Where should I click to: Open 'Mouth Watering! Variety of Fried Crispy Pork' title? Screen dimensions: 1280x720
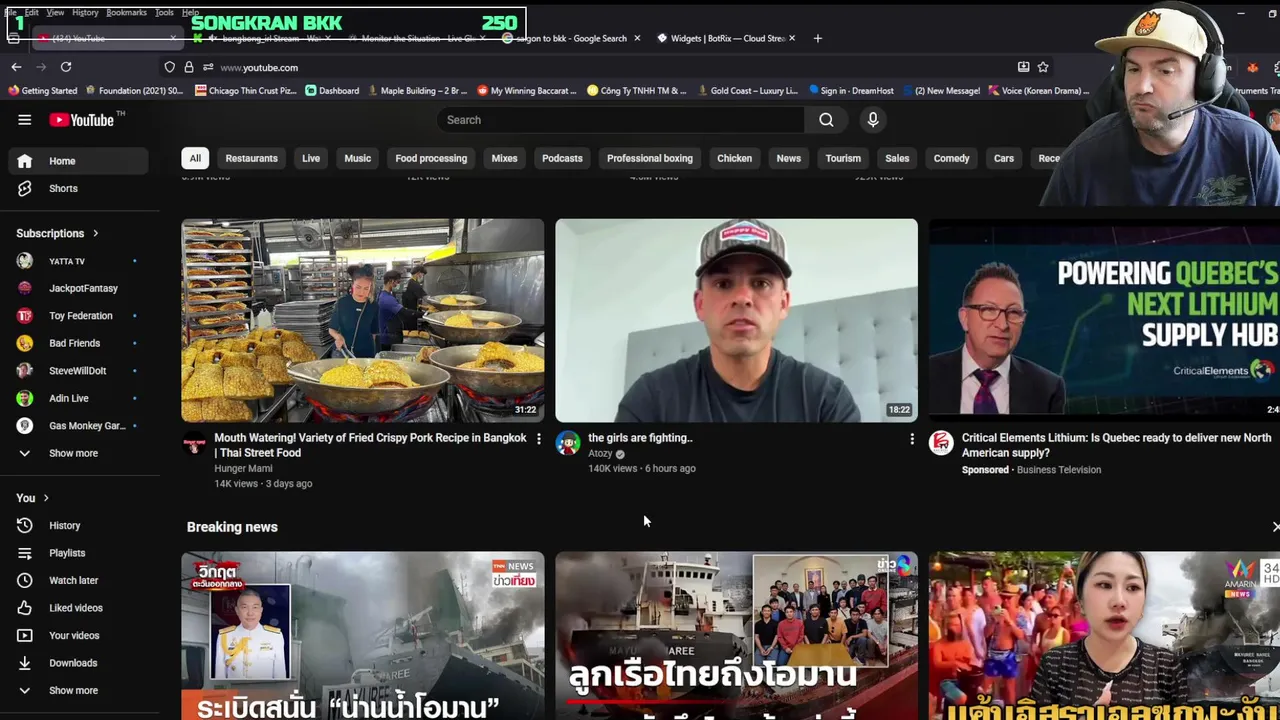pos(370,445)
